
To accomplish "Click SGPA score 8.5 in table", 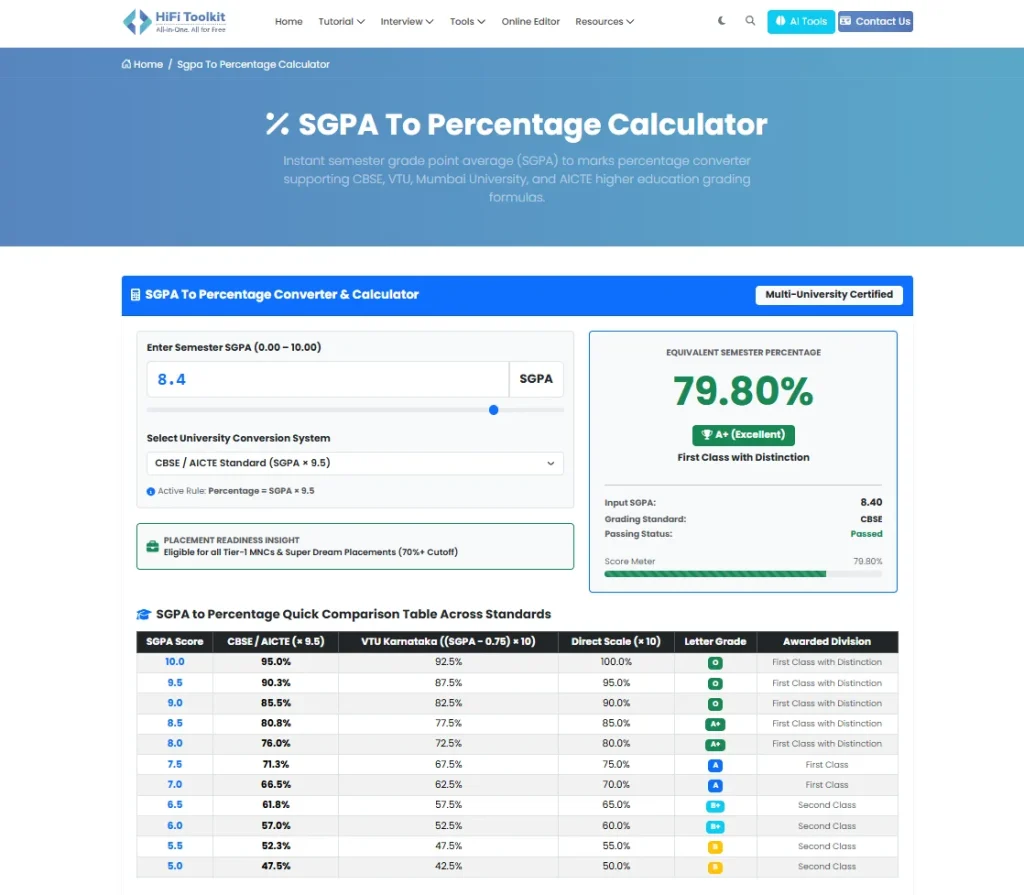I will point(174,723).
